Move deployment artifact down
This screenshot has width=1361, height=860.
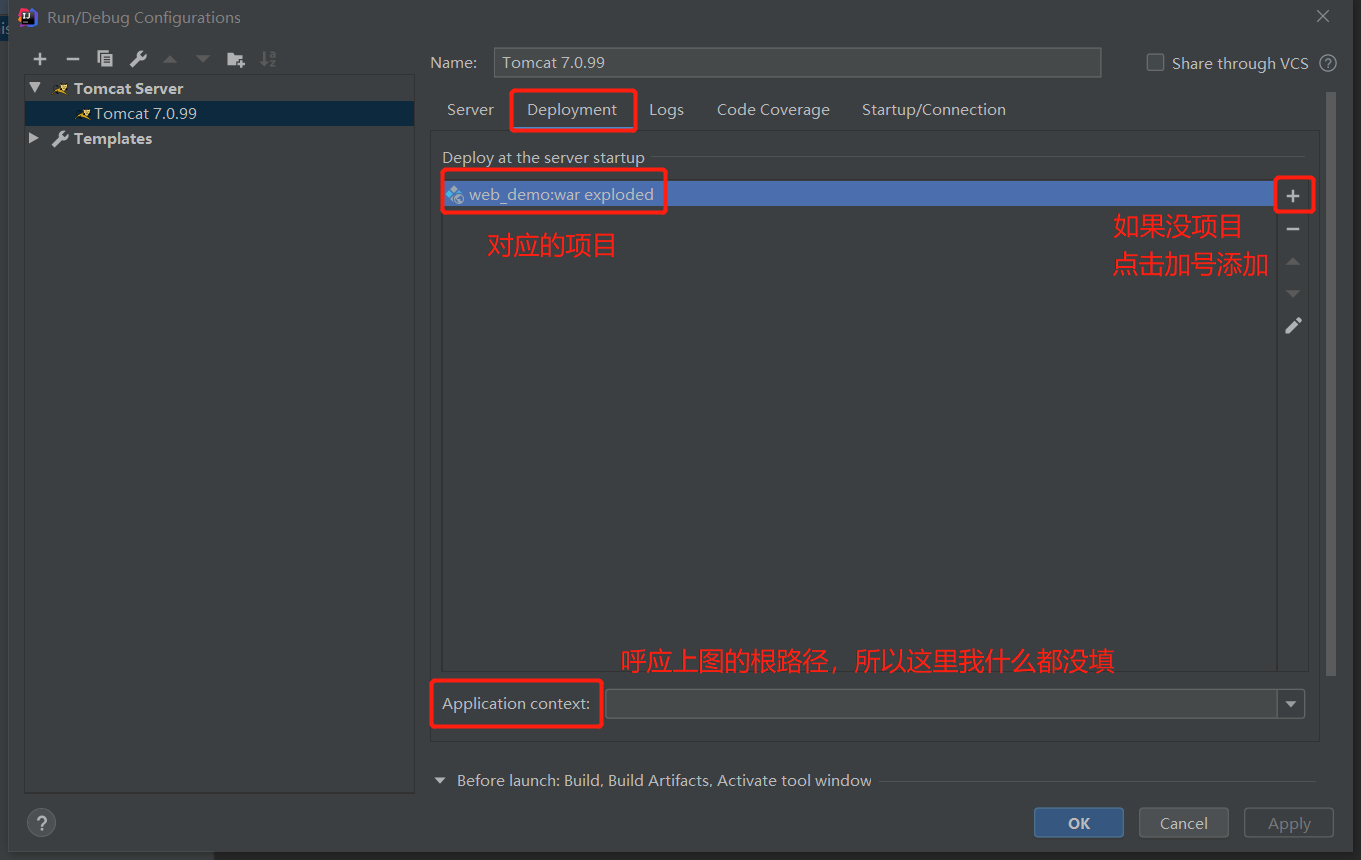1293,293
